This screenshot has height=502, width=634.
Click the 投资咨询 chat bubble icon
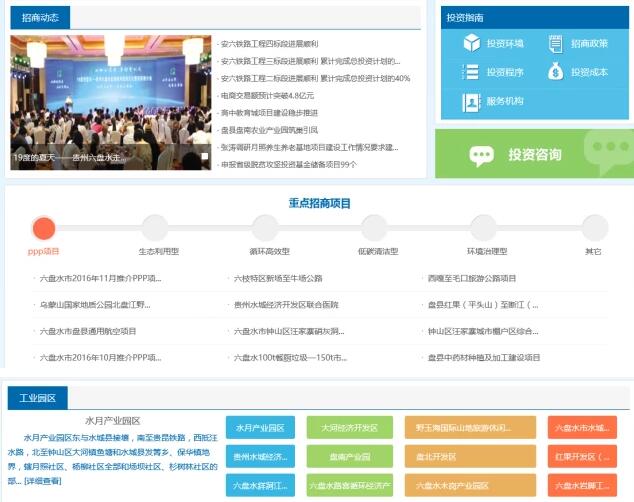(x=482, y=155)
